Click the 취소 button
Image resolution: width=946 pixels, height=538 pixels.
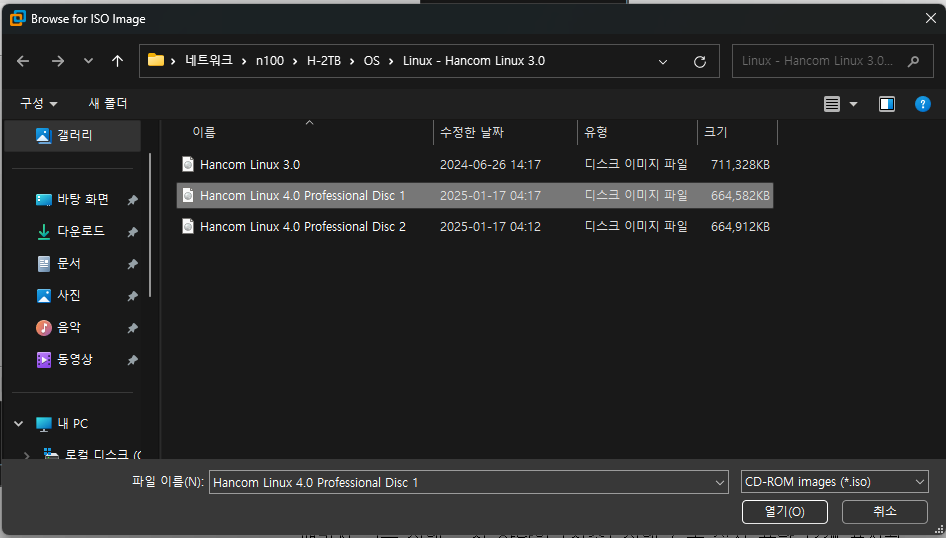pos(884,511)
